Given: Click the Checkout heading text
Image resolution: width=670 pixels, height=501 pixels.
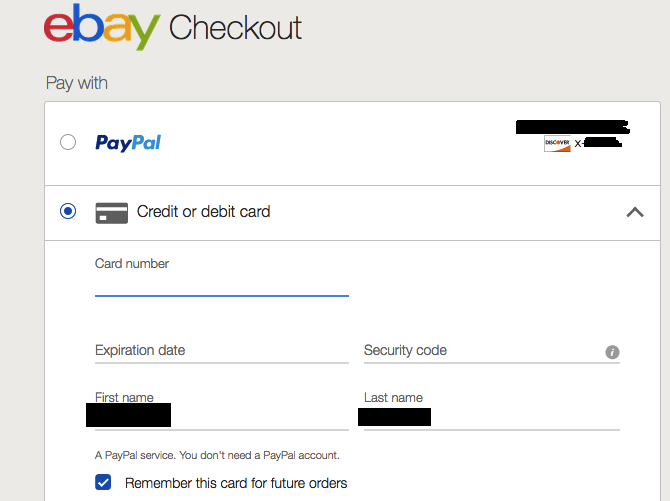Looking at the screenshot, I should click(x=235, y=28).
